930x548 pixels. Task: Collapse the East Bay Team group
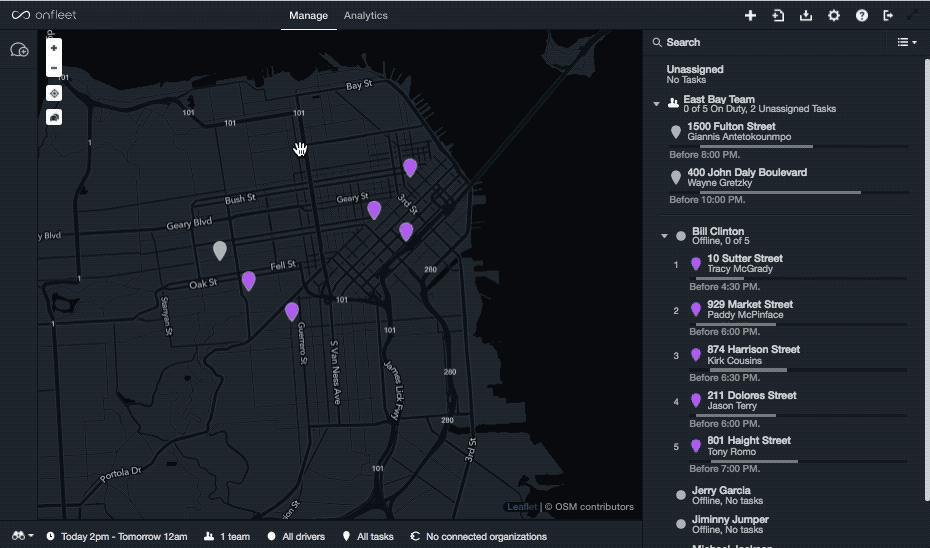(657, 103)
